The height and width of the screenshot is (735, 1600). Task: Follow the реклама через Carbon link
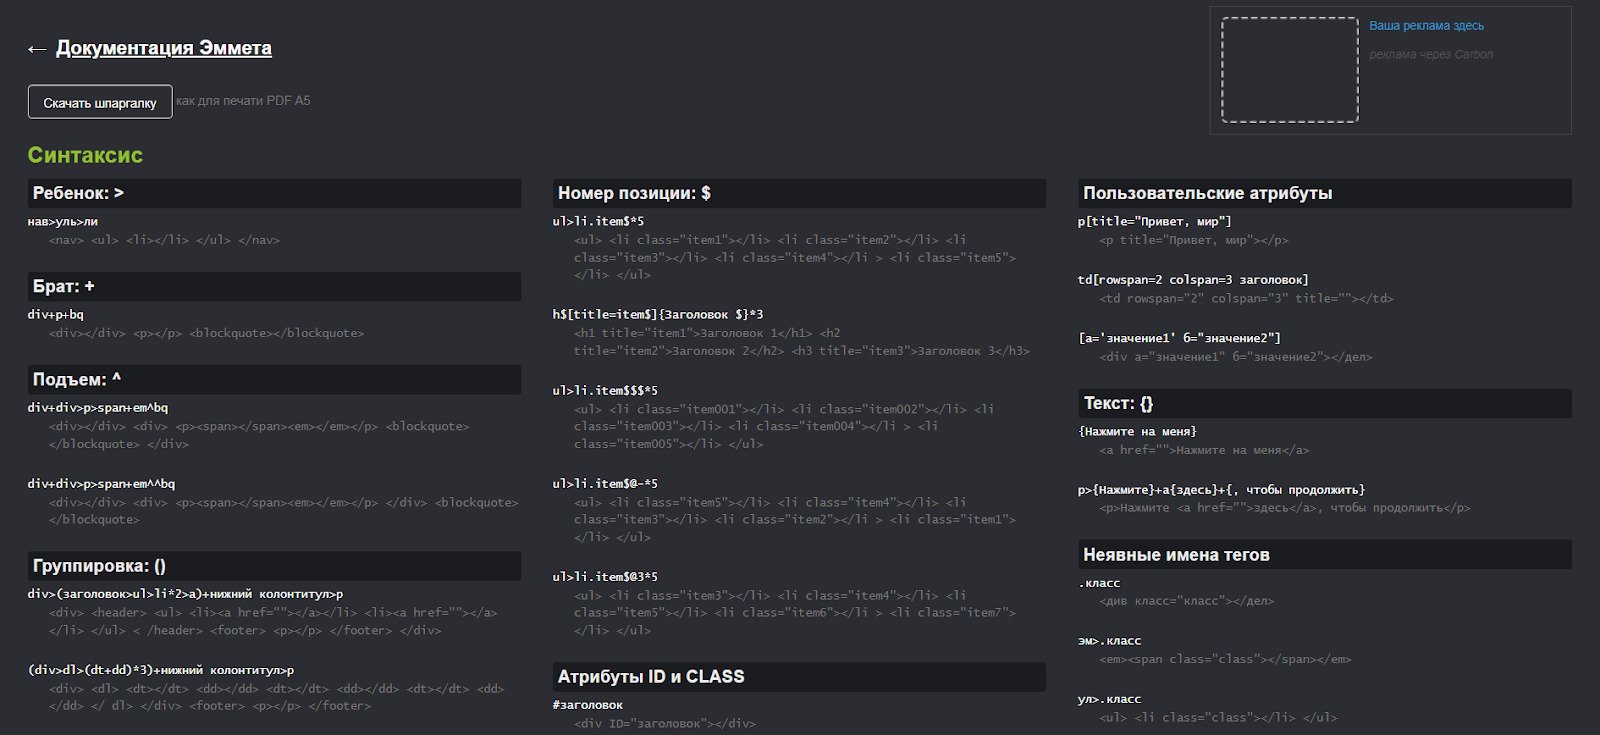click(x=1431, y=55)
